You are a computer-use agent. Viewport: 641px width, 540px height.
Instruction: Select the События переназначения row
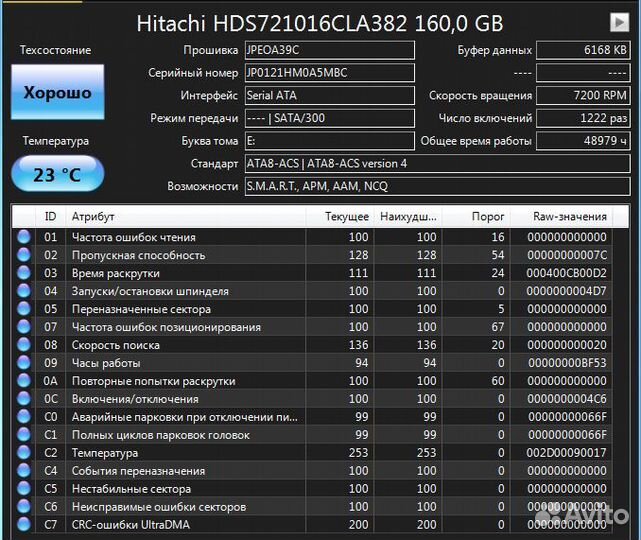pyautogui.click(x=312, y=471)
